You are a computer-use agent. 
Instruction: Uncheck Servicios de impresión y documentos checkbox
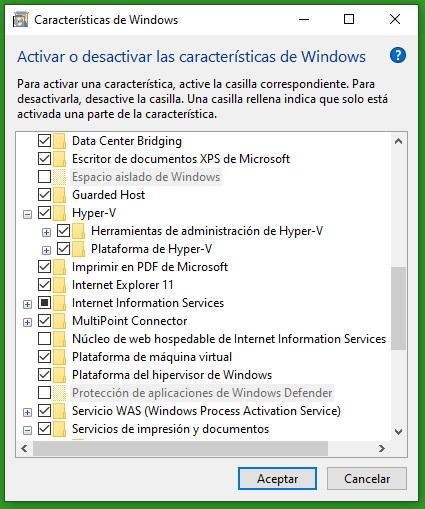[x=44, y=429]
